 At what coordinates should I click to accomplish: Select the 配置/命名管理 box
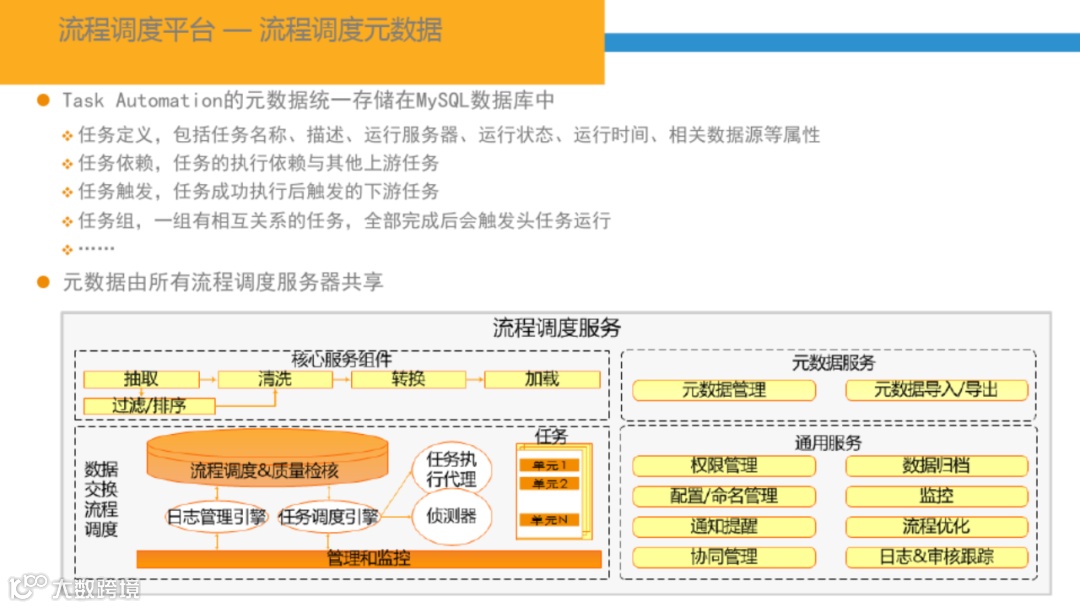point(724,496)
